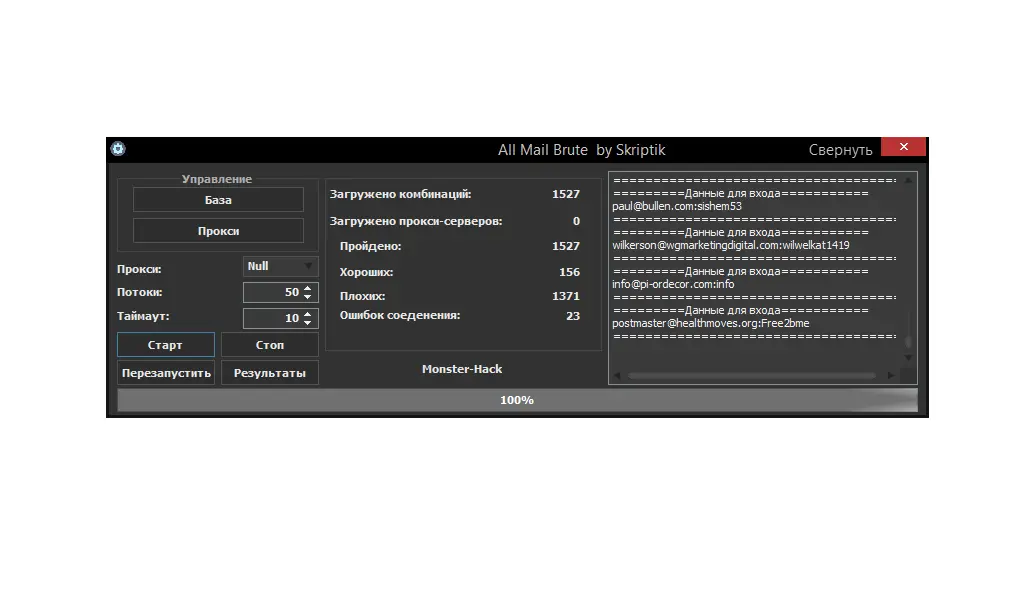
Task: Click the Потоки value field showing 50
Action: pos(276,292)
